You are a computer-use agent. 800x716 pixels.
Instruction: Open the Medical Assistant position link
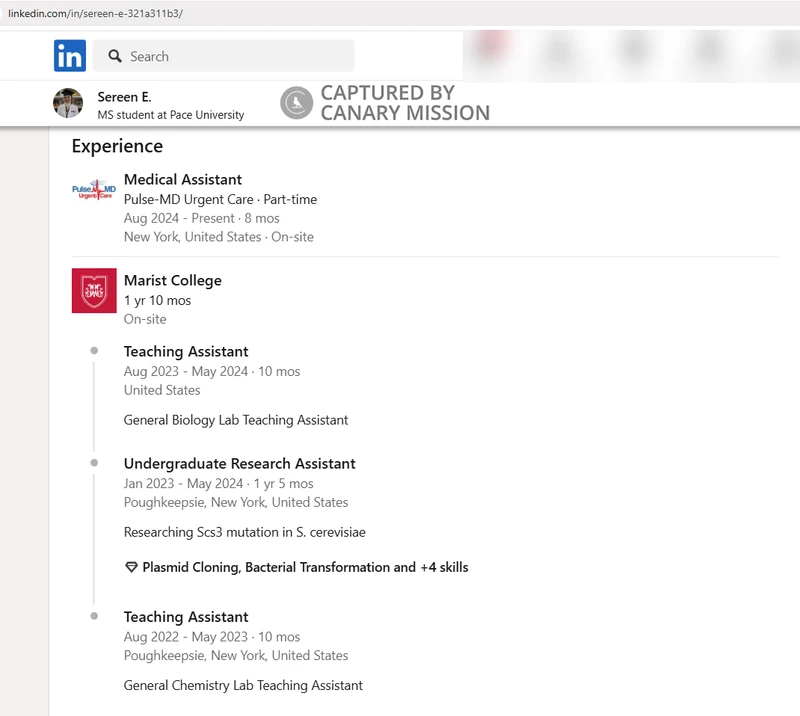[x=183, y=179]
